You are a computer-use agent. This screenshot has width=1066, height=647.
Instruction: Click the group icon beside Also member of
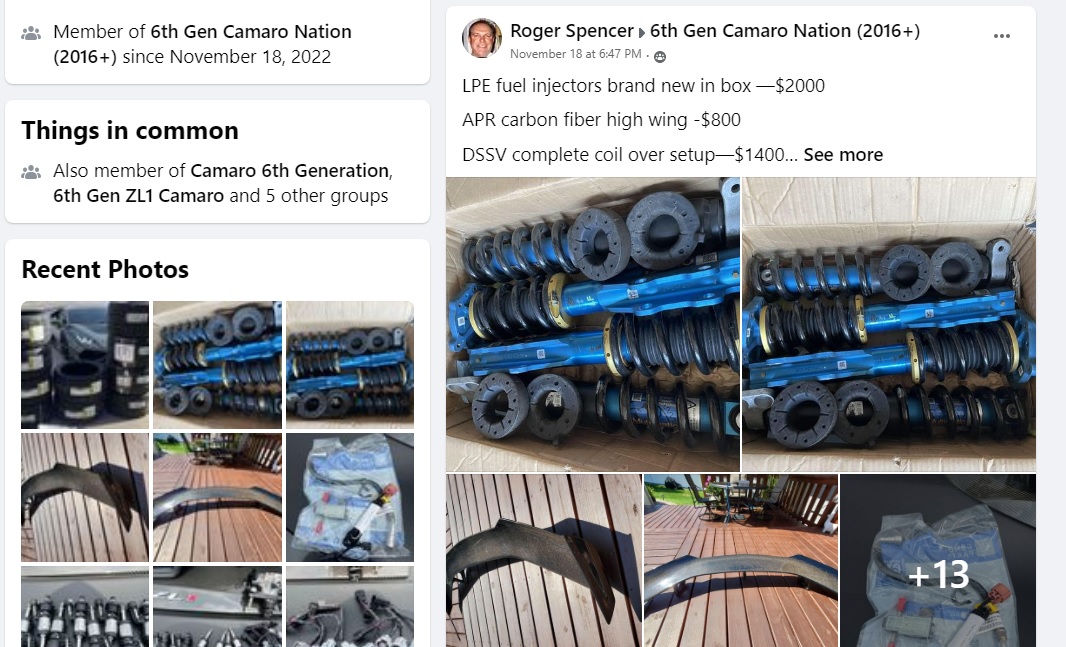tap(31, 172)
